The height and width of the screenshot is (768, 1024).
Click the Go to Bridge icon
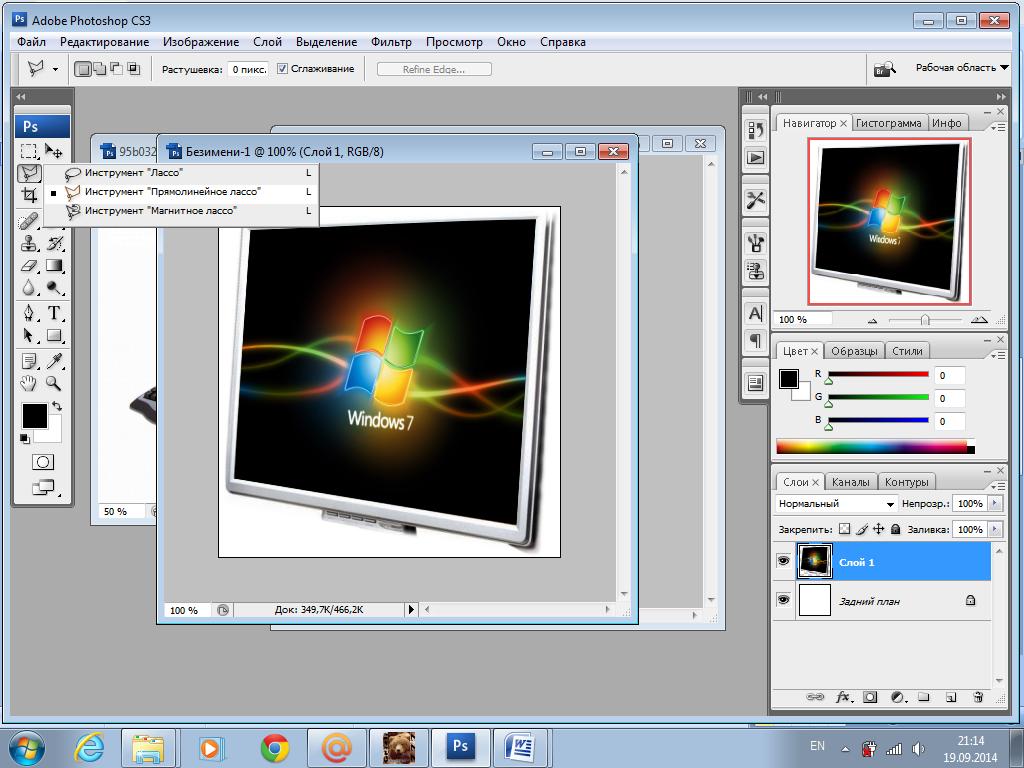[x=885, y=68]
